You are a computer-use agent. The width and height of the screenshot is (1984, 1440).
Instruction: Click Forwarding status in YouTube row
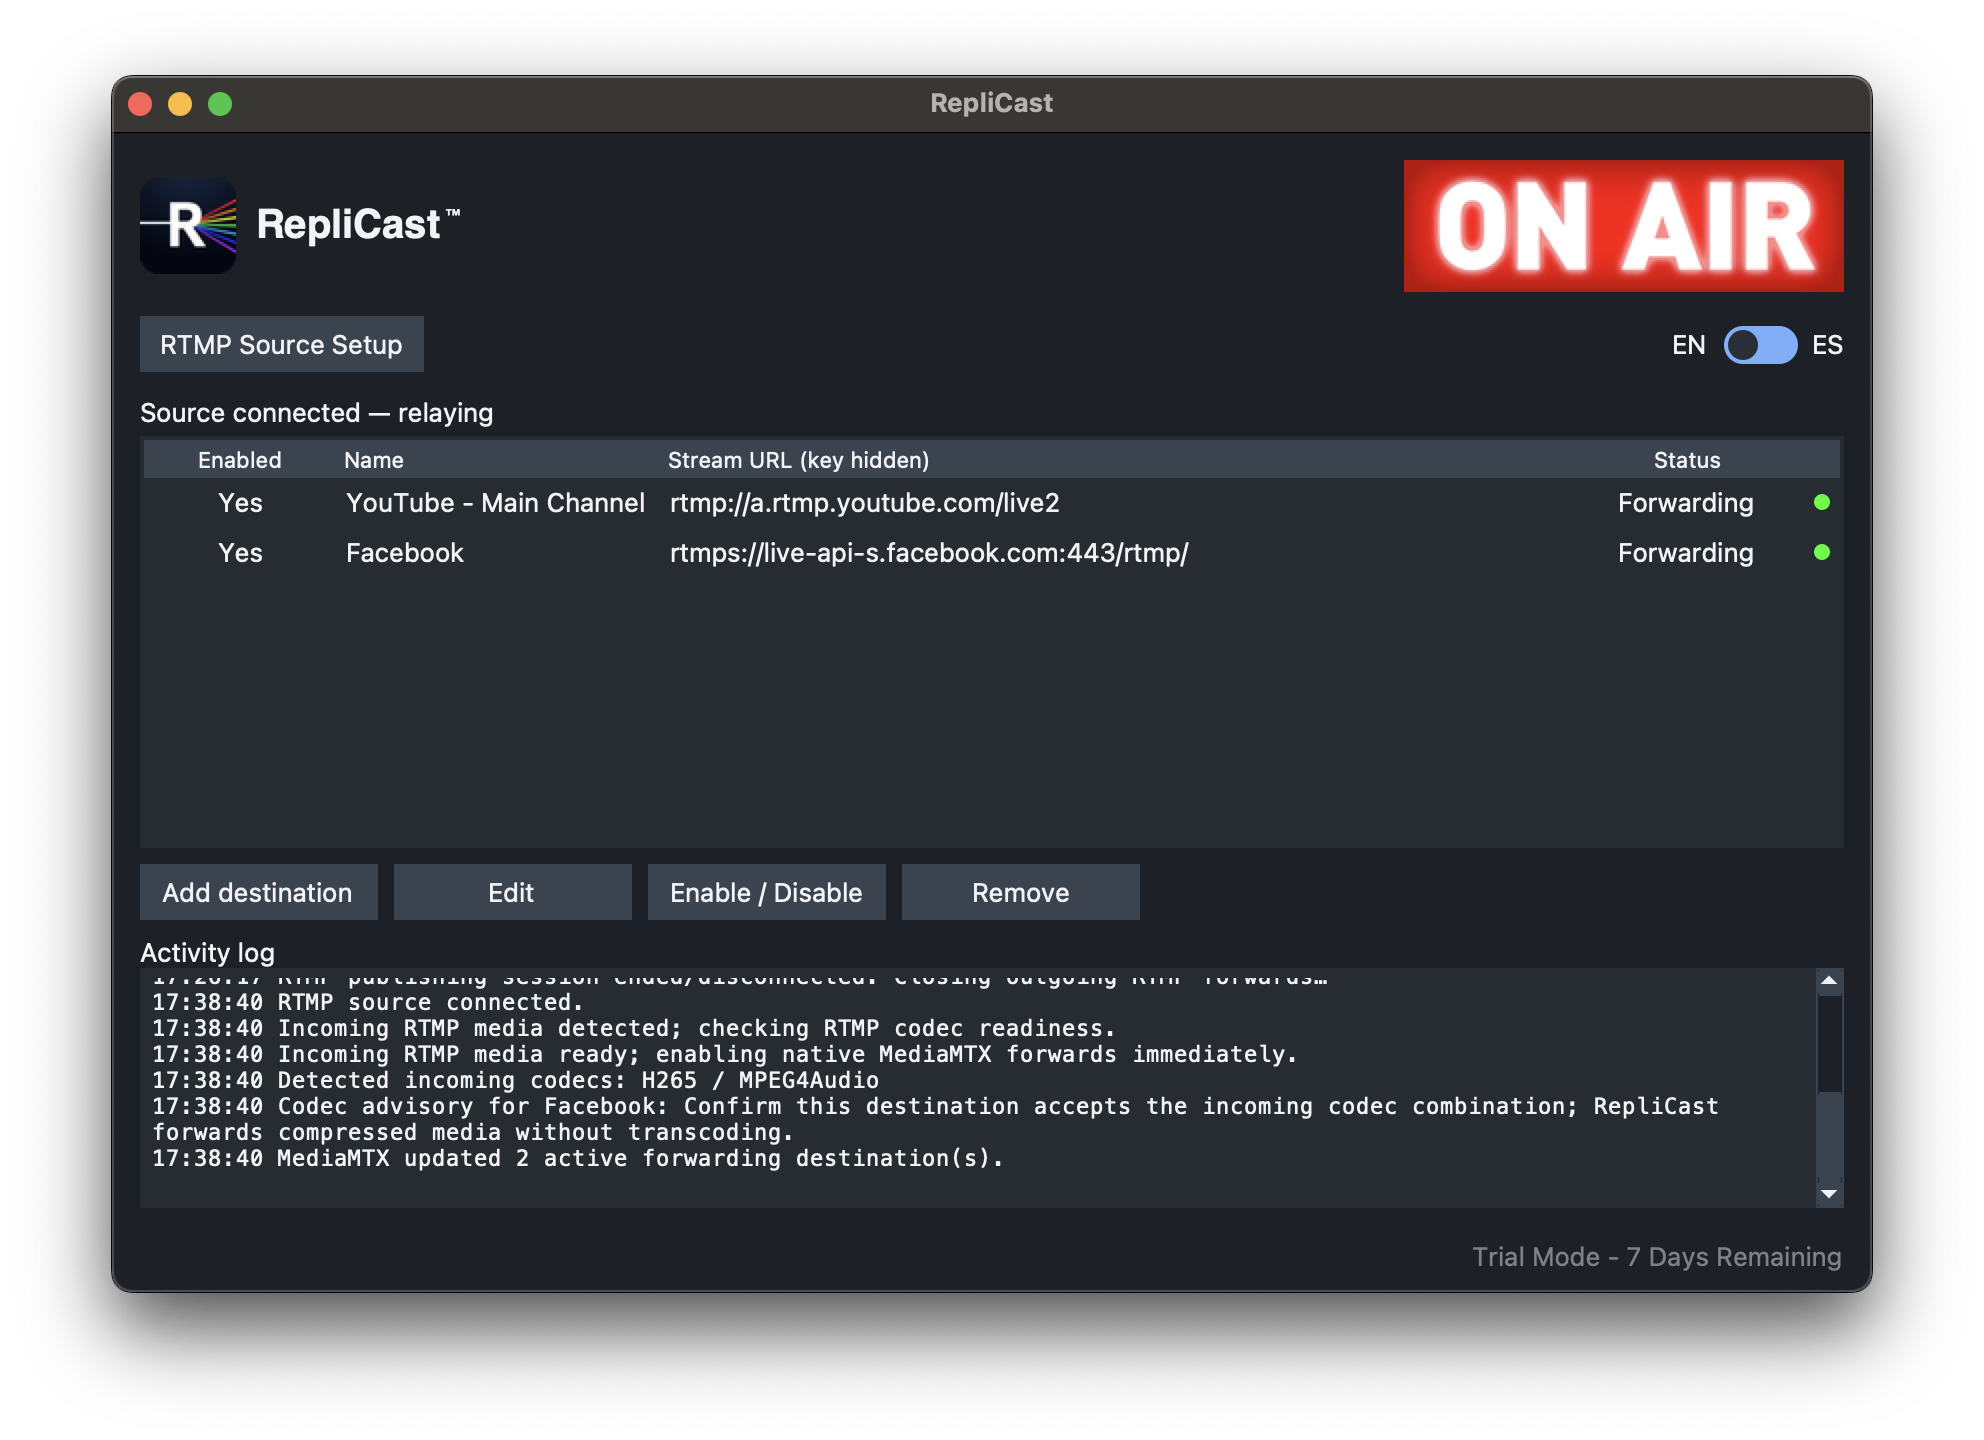point(1685,503)
